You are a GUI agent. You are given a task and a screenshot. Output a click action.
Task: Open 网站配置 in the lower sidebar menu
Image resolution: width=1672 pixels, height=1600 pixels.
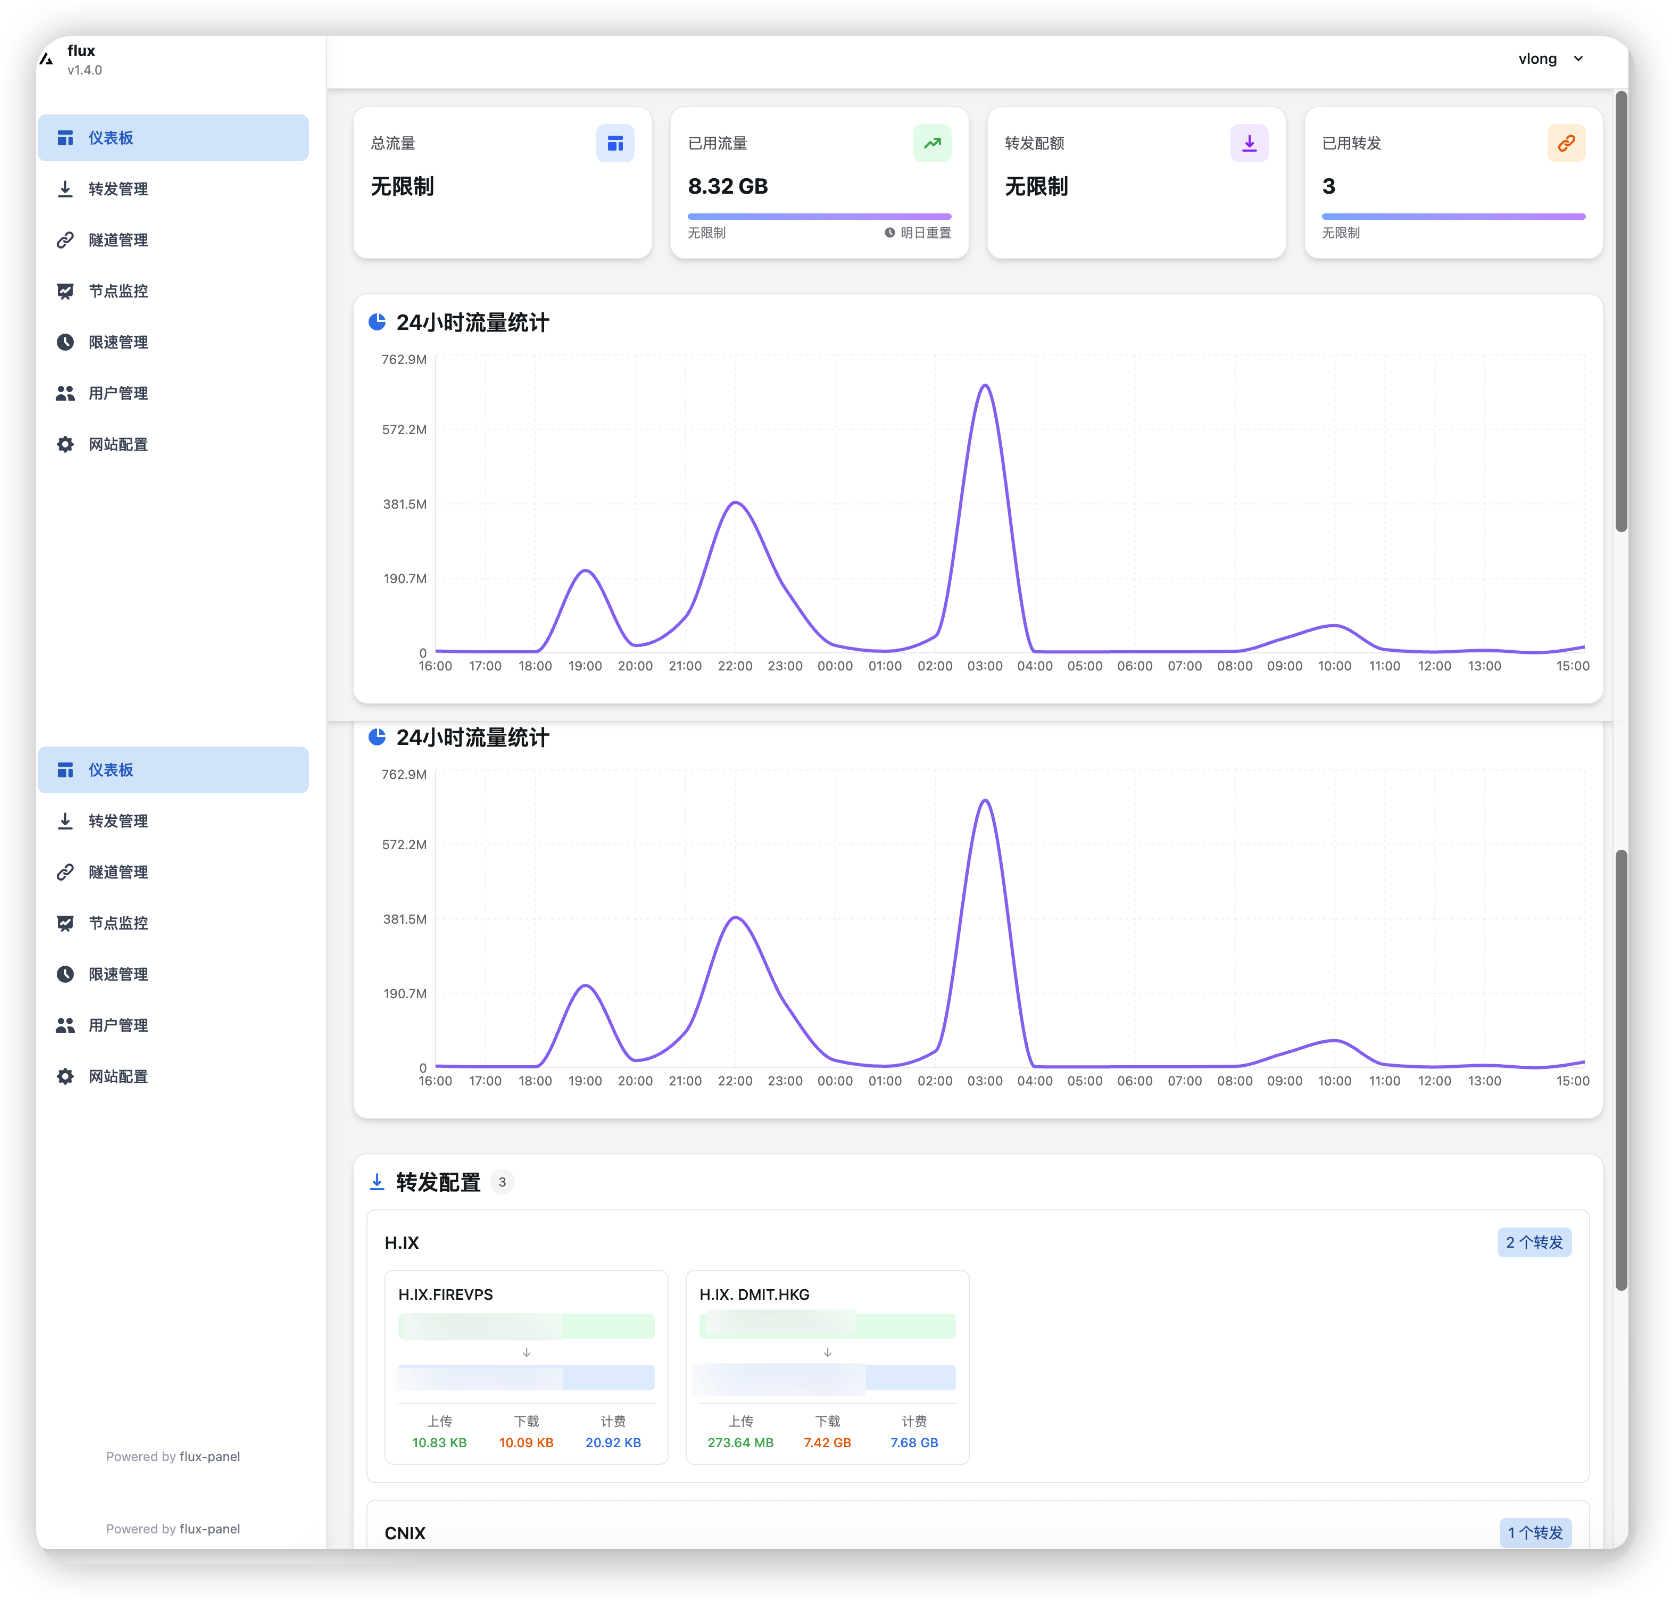[x=118, y=1076]
